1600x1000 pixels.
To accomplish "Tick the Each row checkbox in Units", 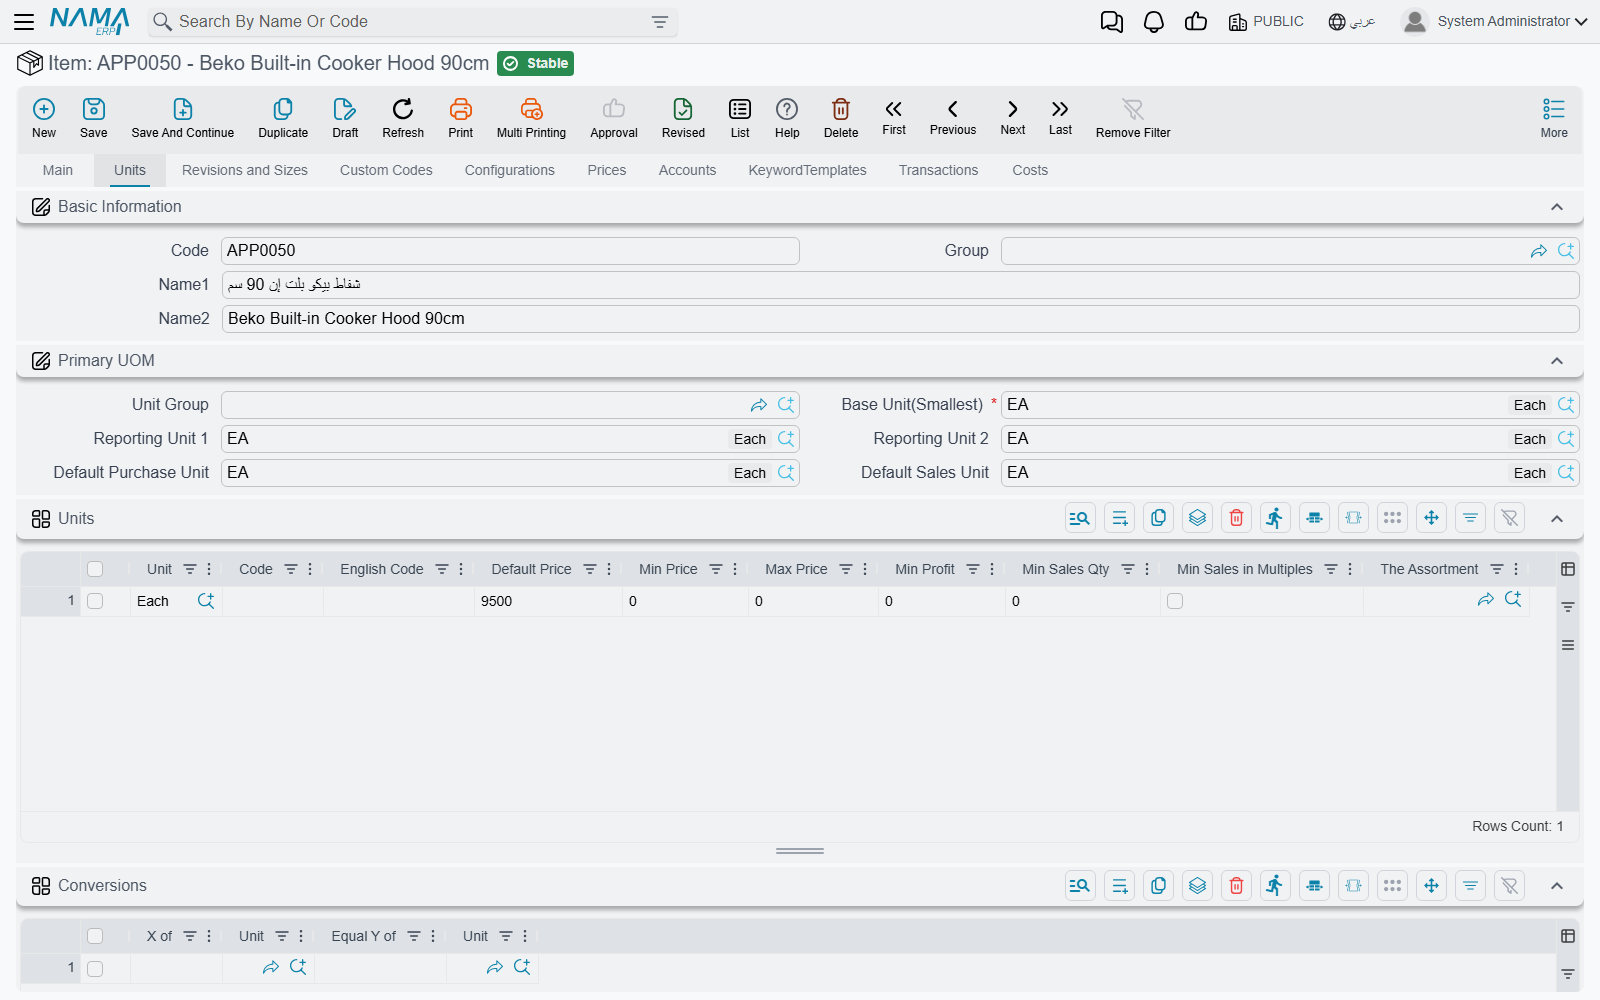I will 95,601.
